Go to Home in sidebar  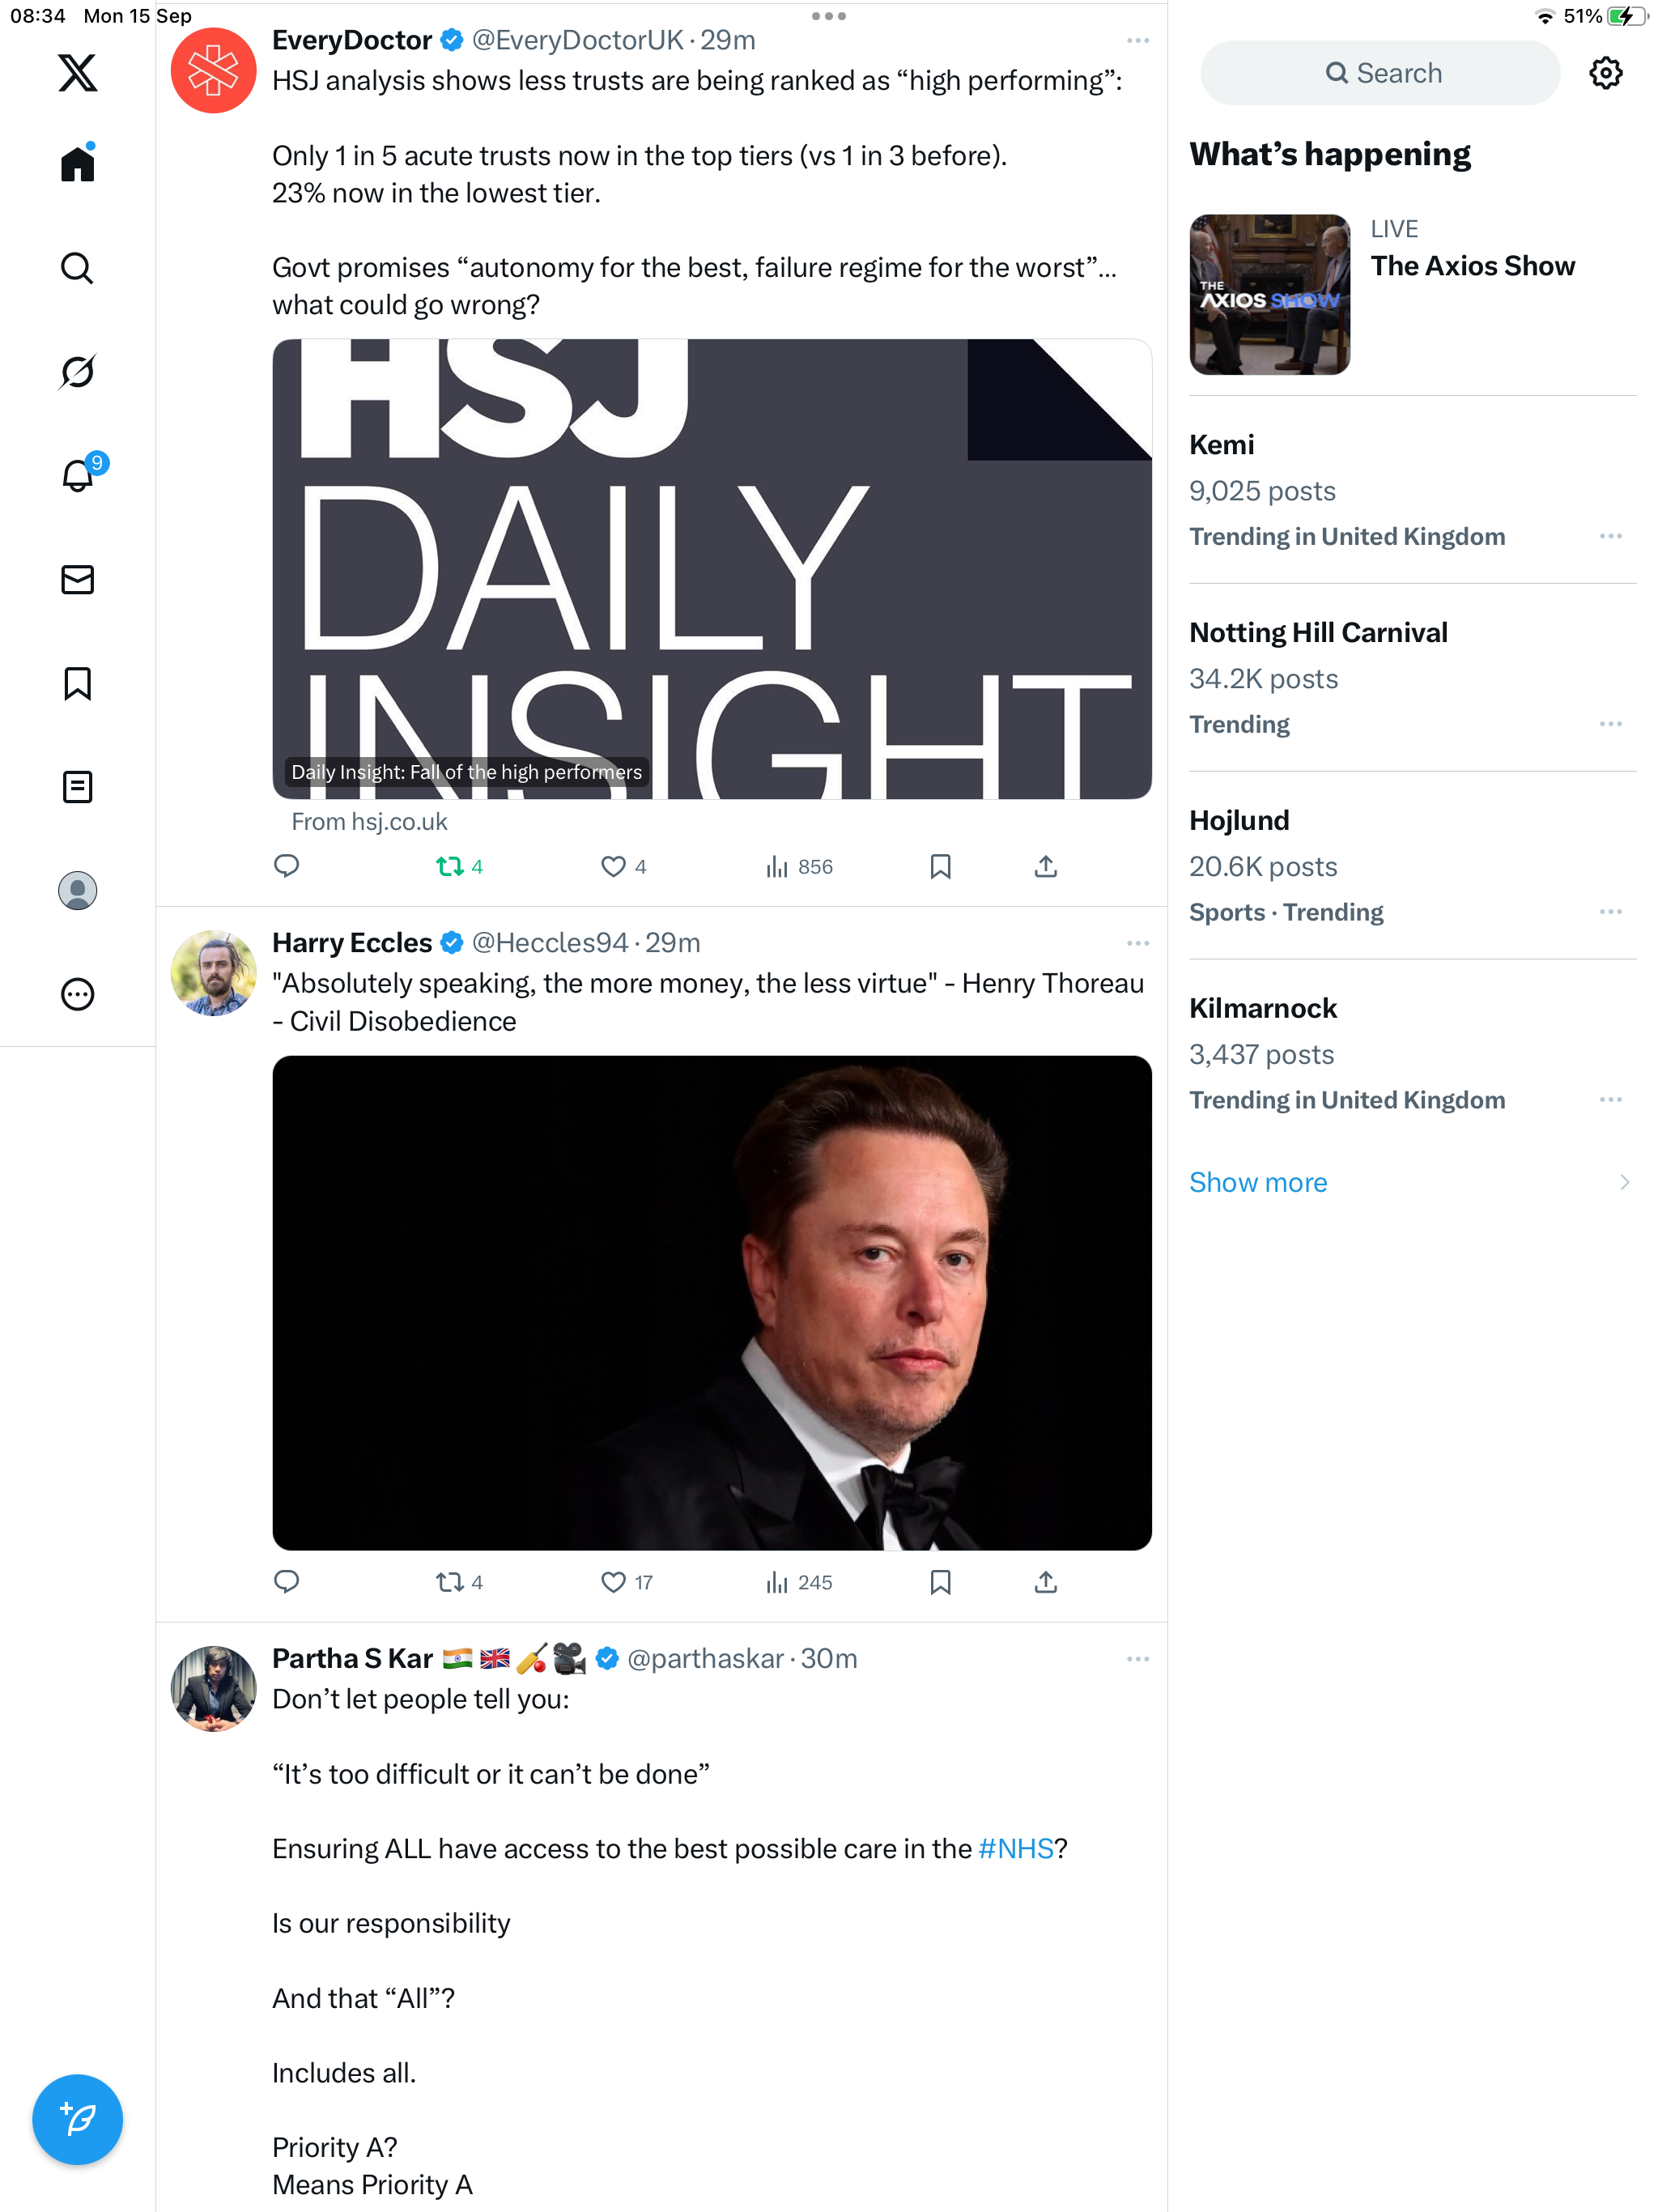77,163
